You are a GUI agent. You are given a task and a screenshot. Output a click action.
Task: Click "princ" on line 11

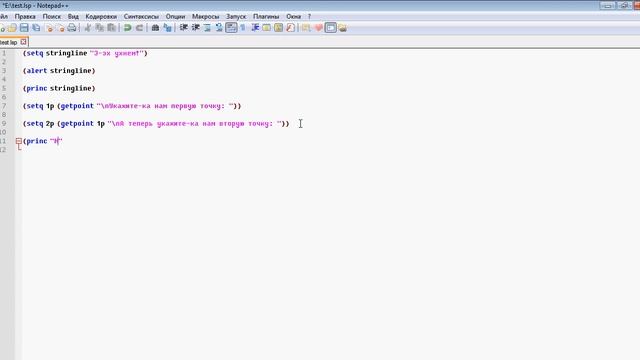pos(37,141)
